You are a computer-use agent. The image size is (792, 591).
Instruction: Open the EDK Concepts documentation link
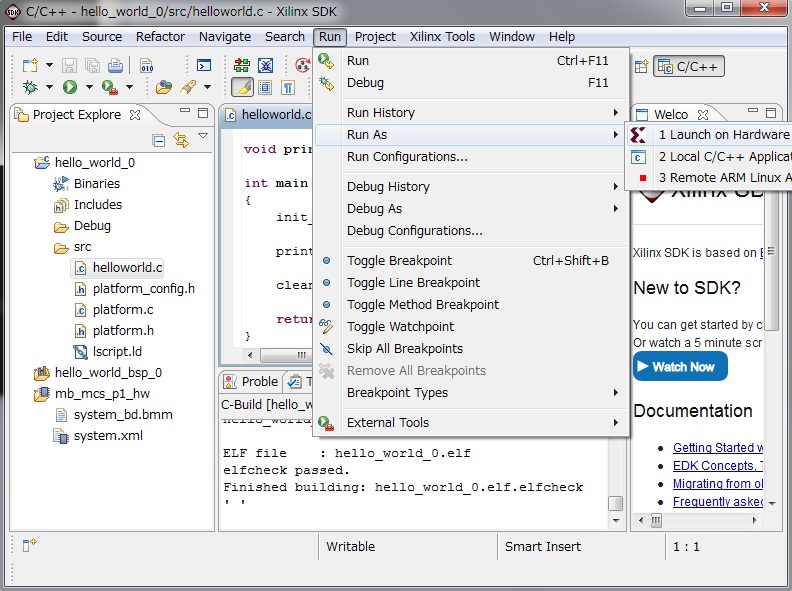click(x=718, y=466)
